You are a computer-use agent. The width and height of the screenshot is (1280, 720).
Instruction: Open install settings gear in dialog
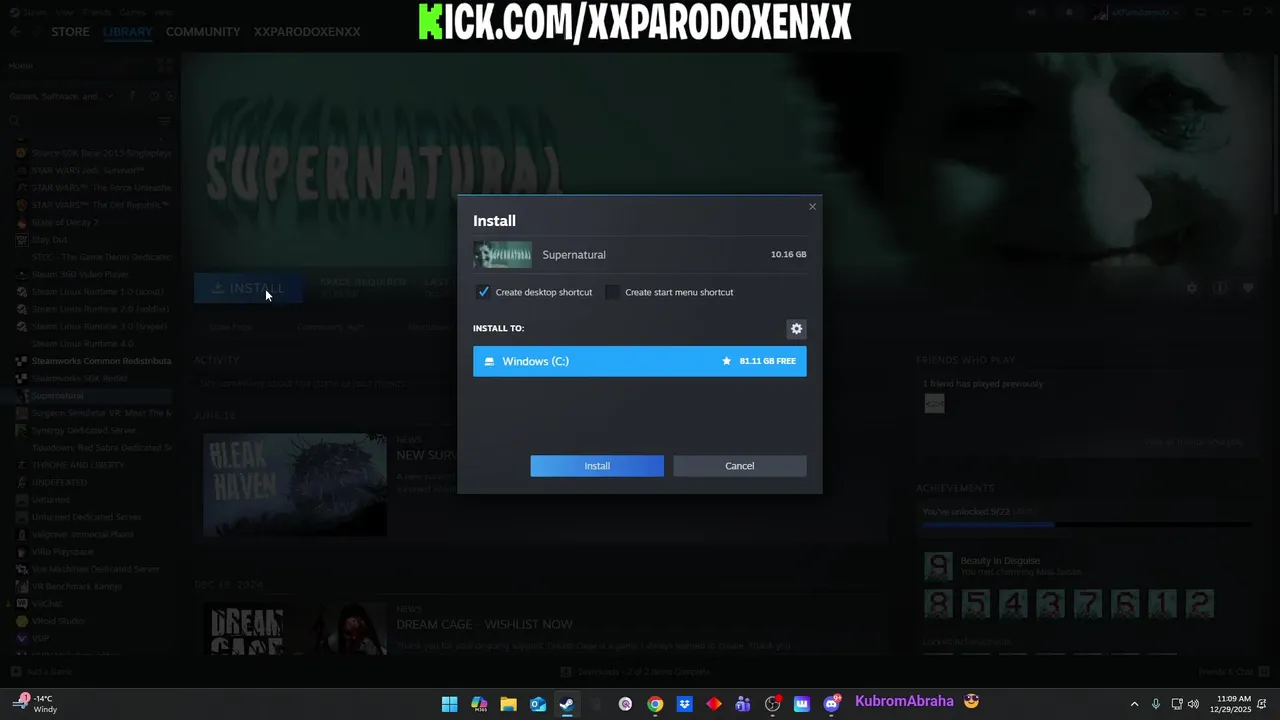[797, 329]
